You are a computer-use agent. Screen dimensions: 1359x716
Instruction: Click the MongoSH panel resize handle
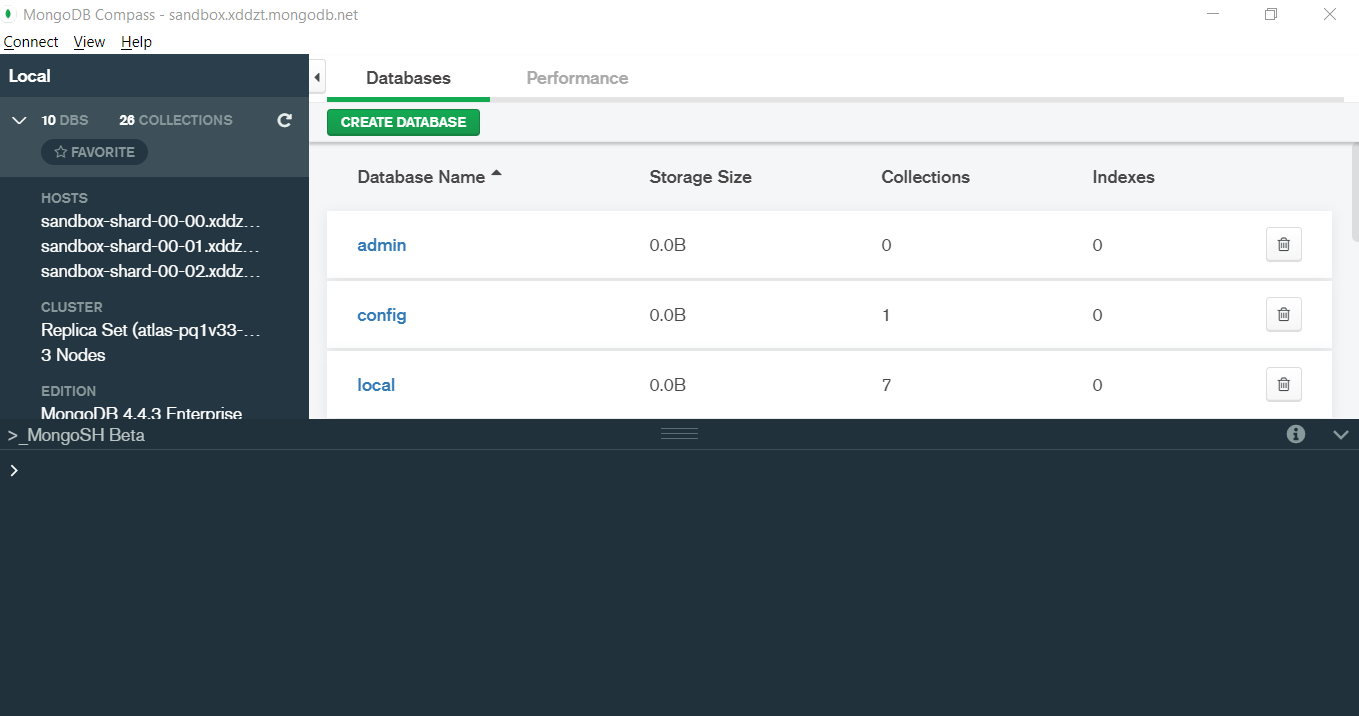[679, 434]
